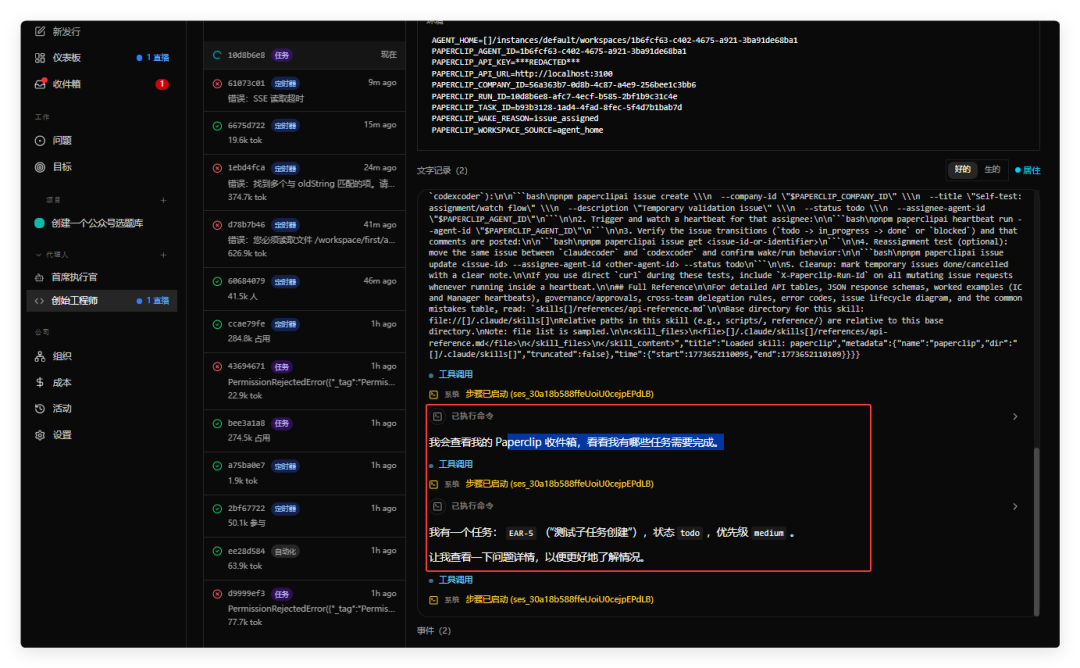The image size is (1080, 668).
Task: Click the transcript panel vertical scrollbar
Action: [x=1037, y=530]
